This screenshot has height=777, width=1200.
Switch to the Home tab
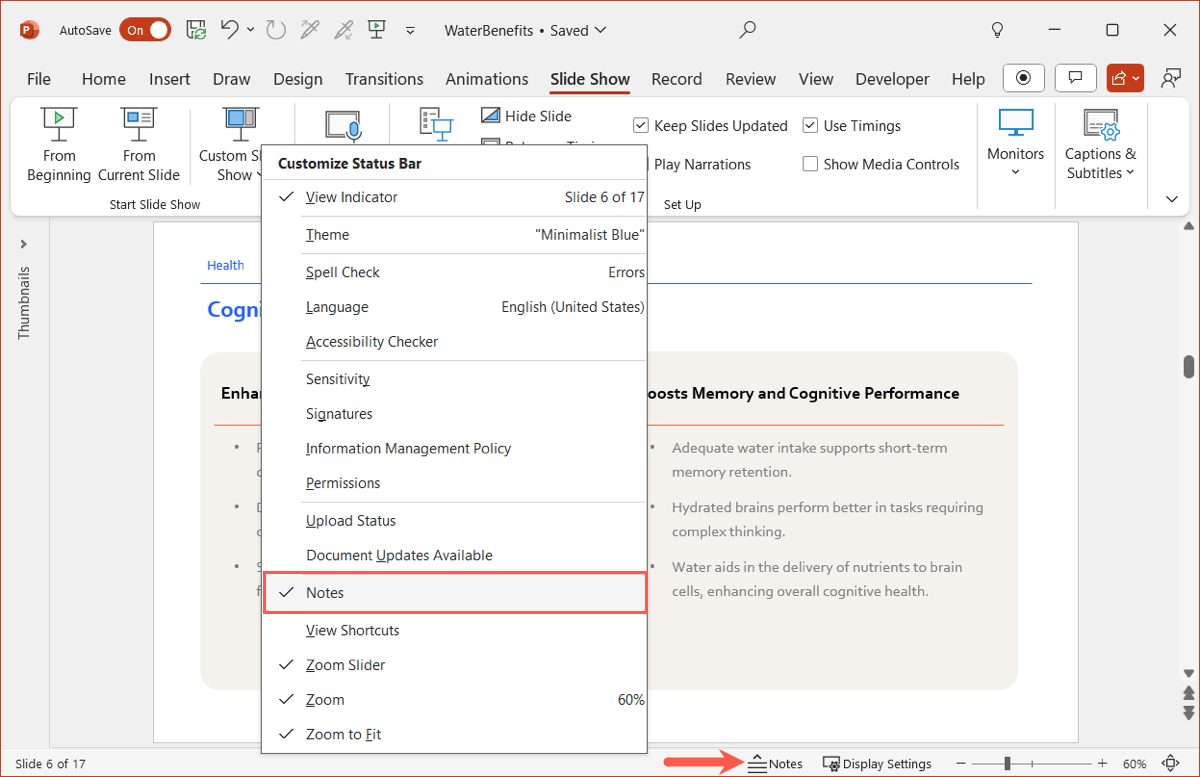(104, 79)
